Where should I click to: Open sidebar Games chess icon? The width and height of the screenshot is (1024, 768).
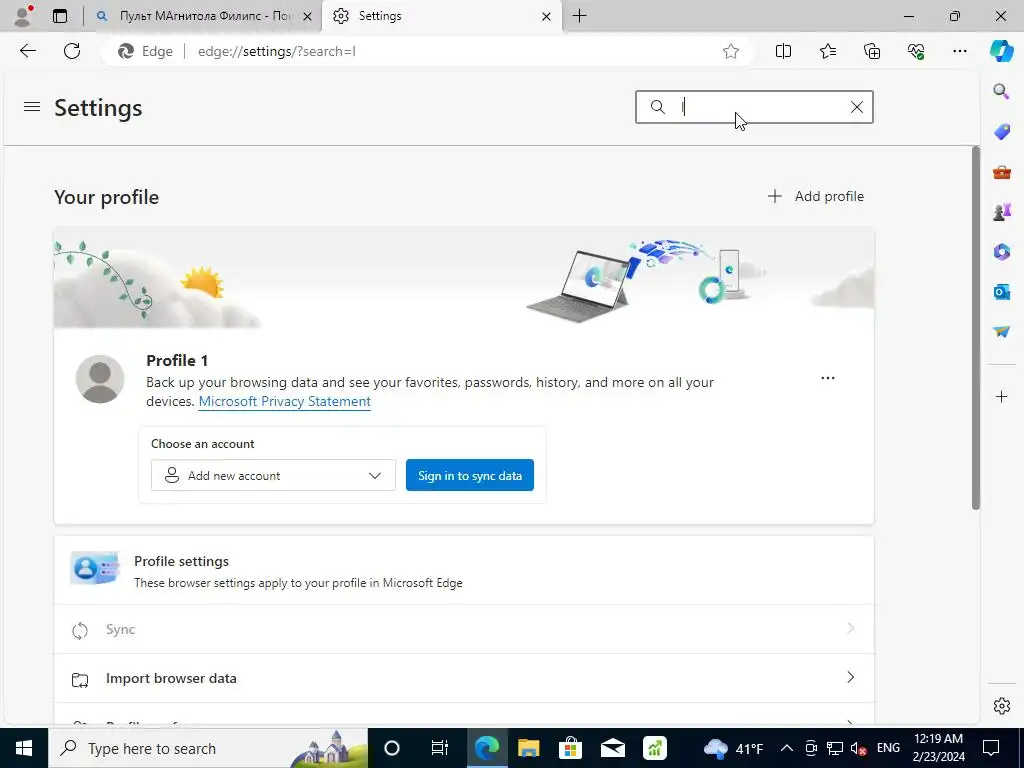(1001, 212)
